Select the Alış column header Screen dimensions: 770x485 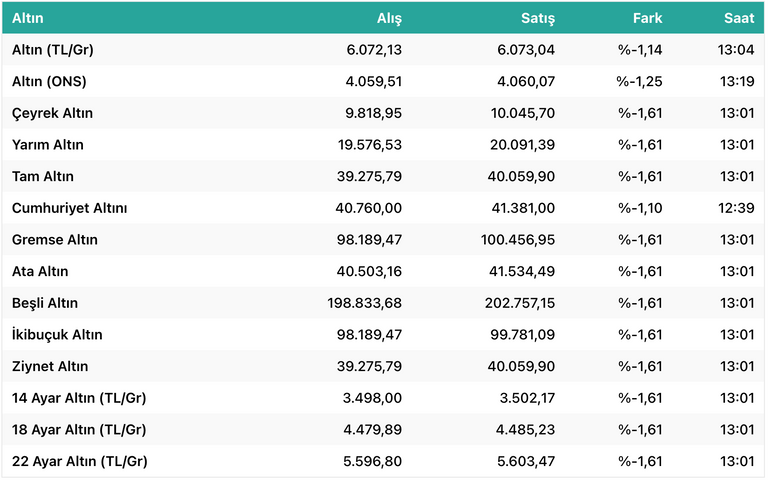pos(389,18)
